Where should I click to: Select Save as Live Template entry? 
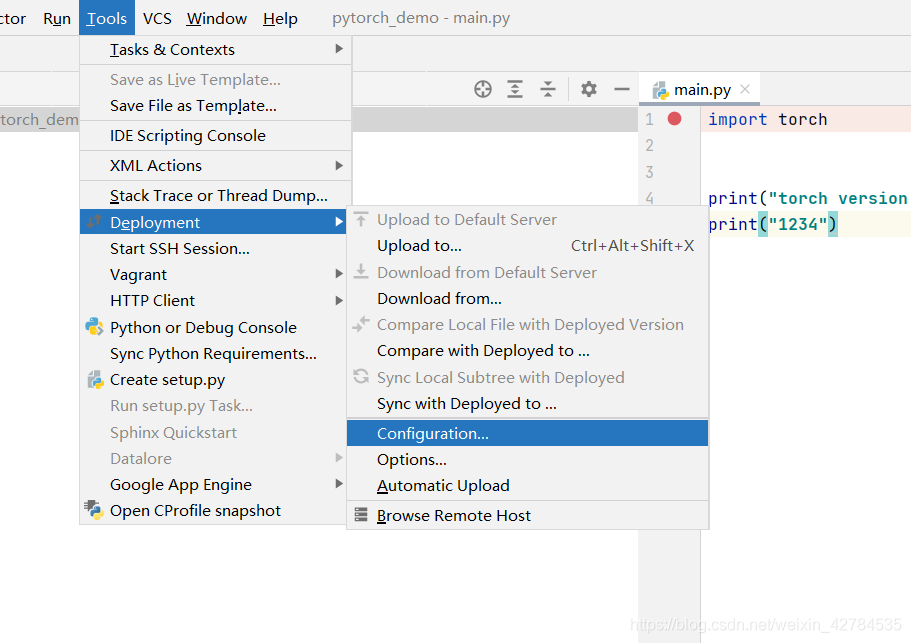click(x=216, y=80)
